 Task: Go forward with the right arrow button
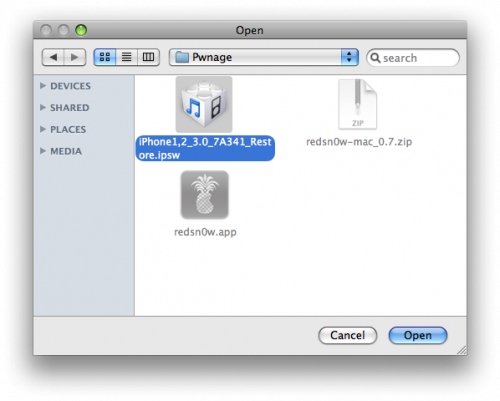[75, 57]
